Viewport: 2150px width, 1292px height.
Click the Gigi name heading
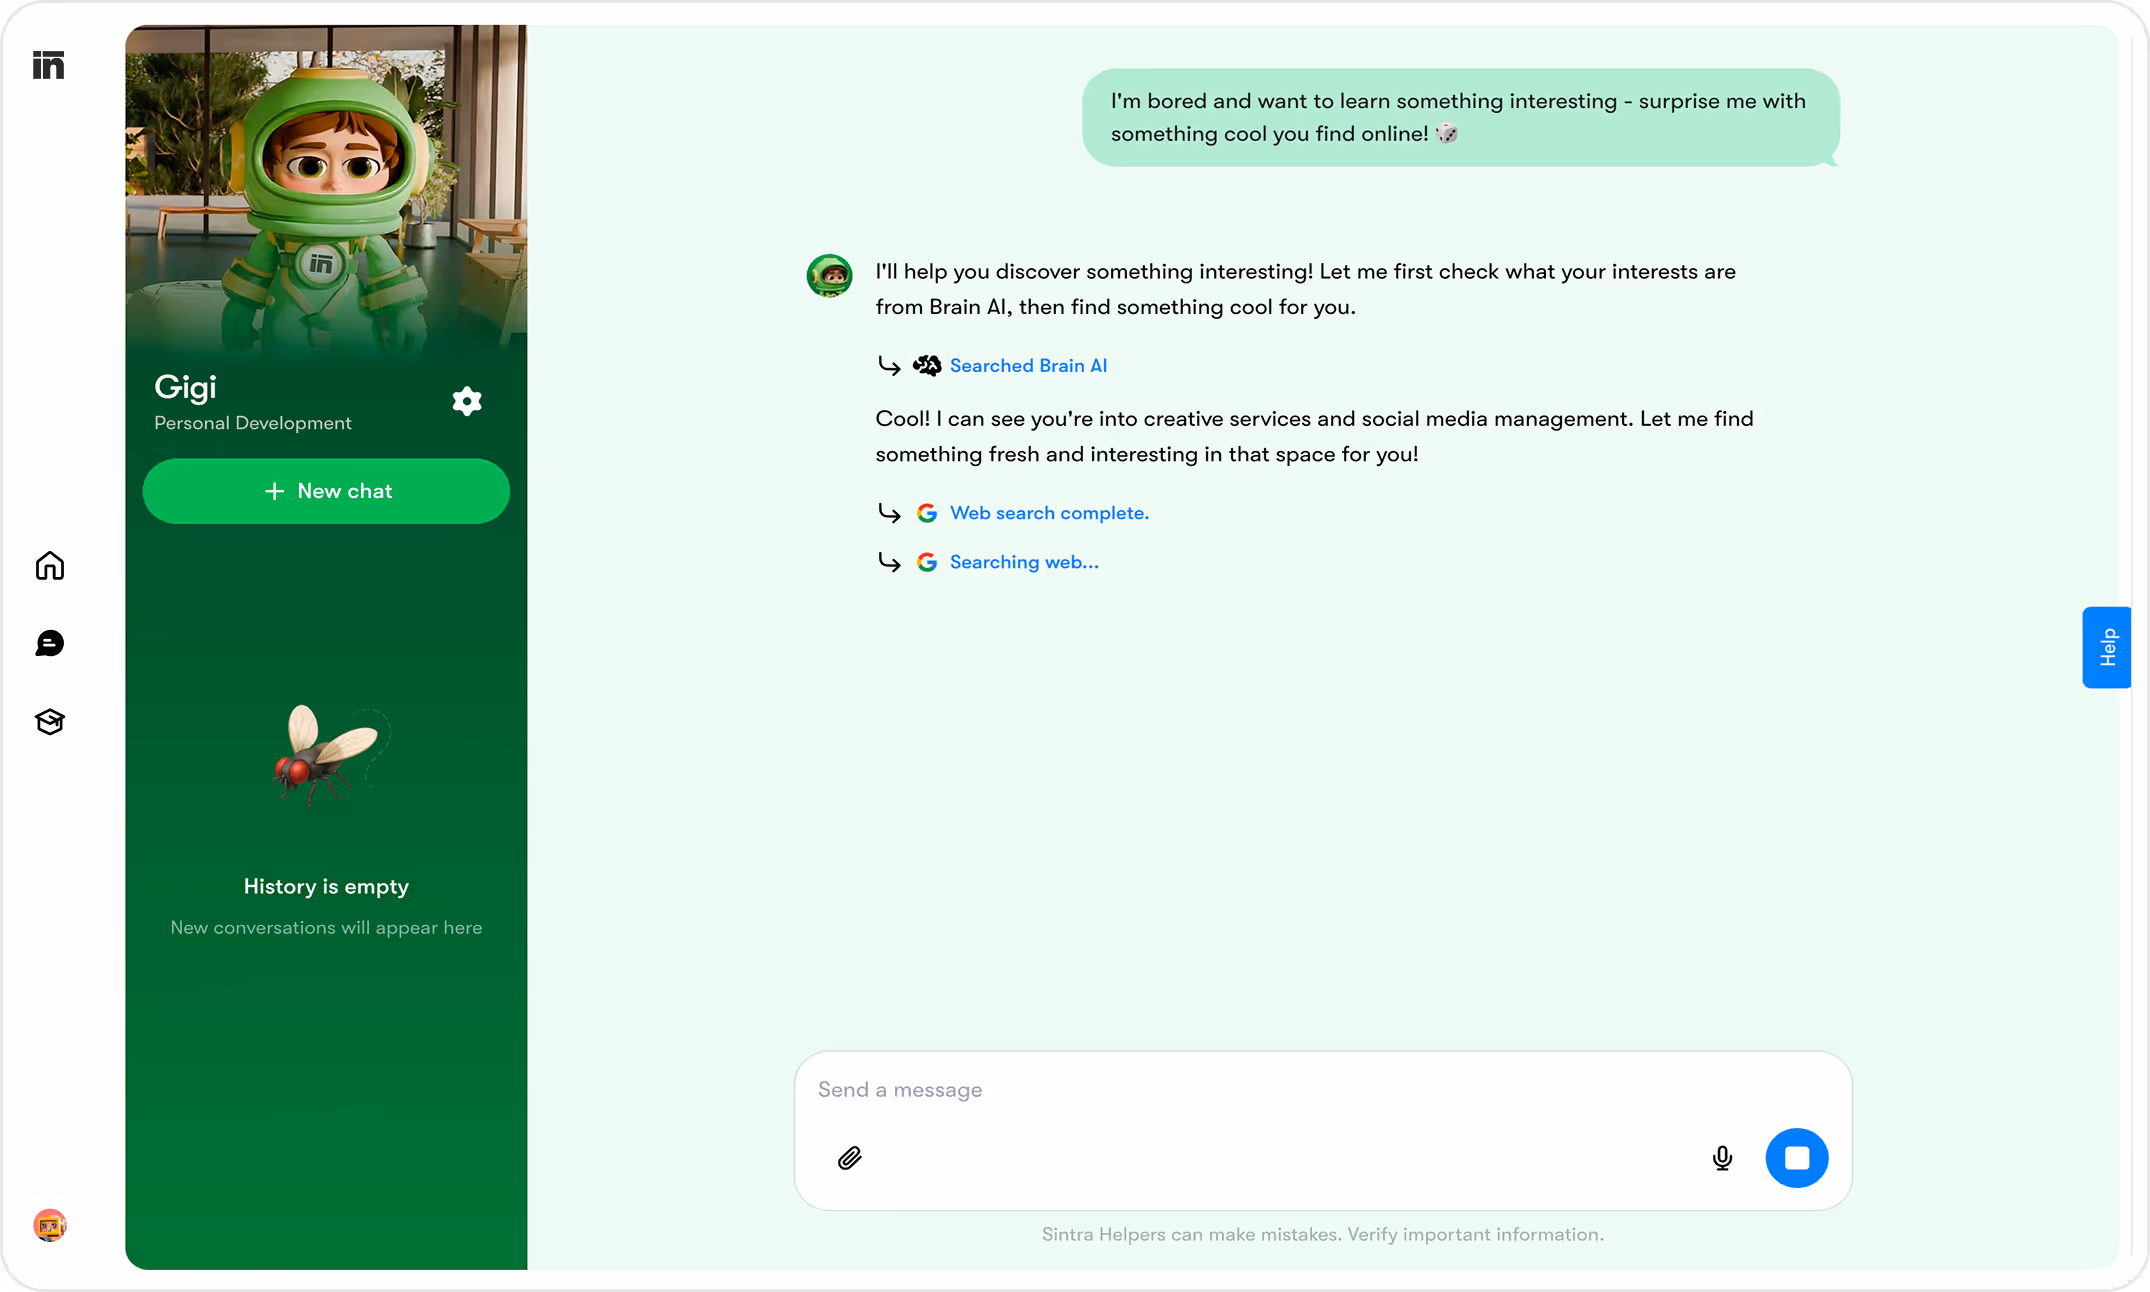[185, 387]
